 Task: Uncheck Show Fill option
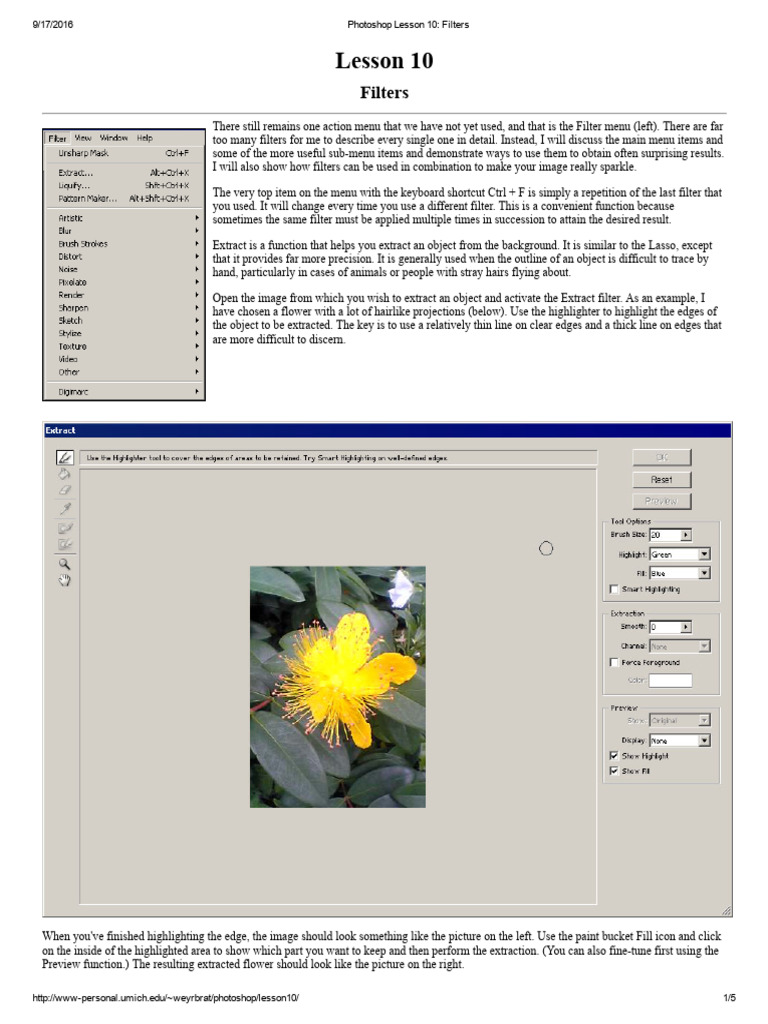coord(613,771)
